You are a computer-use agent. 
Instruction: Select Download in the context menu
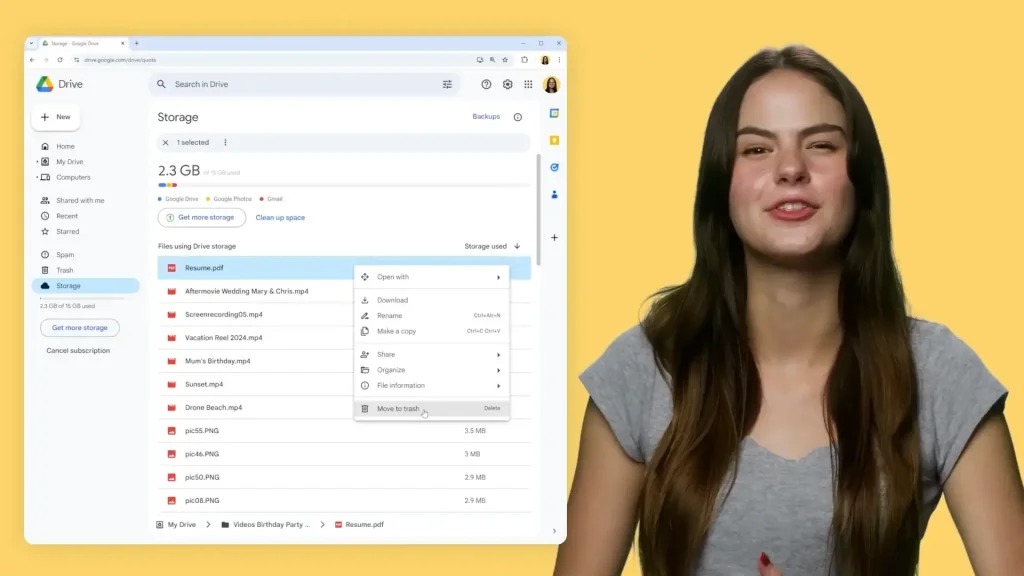(392, 300)
